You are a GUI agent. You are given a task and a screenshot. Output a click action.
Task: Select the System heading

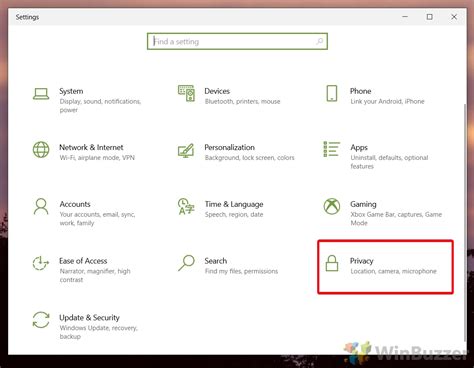71,91
